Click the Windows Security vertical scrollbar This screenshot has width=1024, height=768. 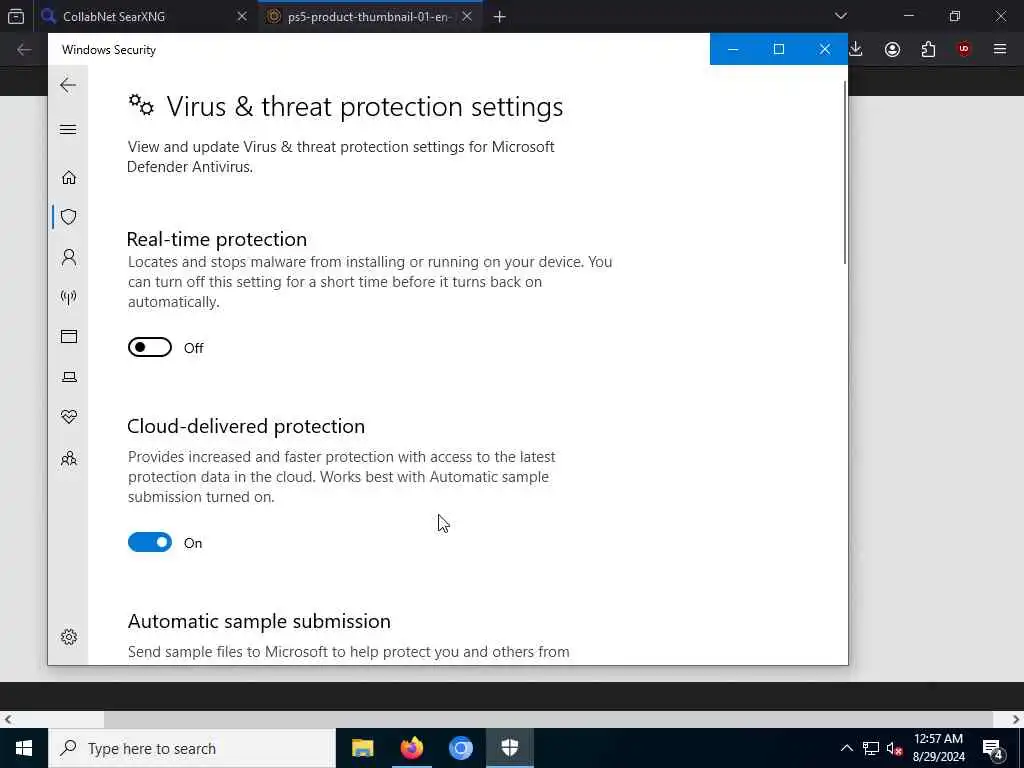[845, 173]
